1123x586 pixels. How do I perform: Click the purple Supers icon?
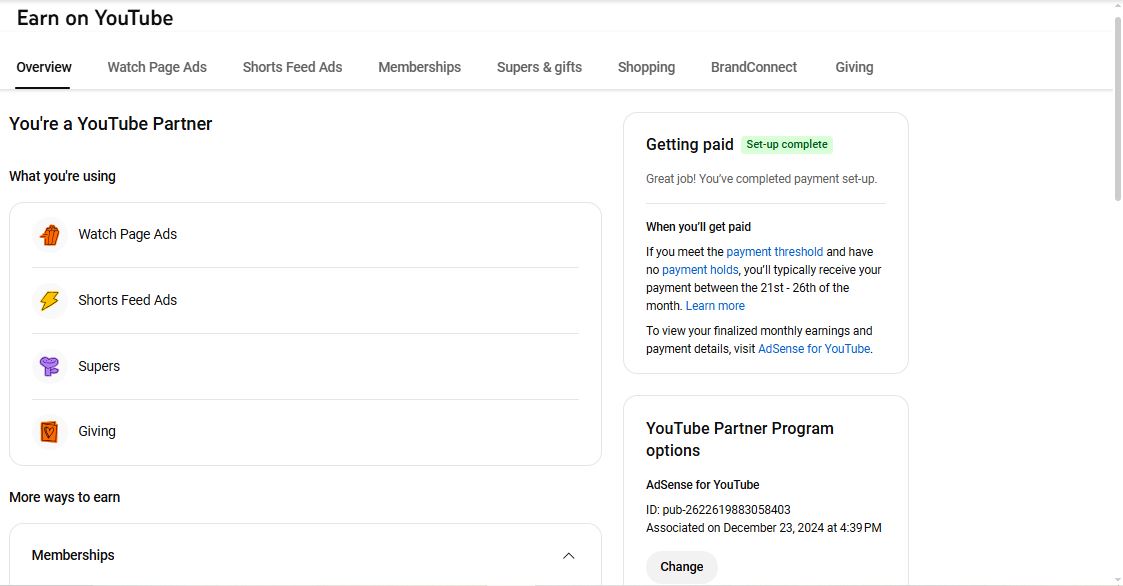(49, 367)
